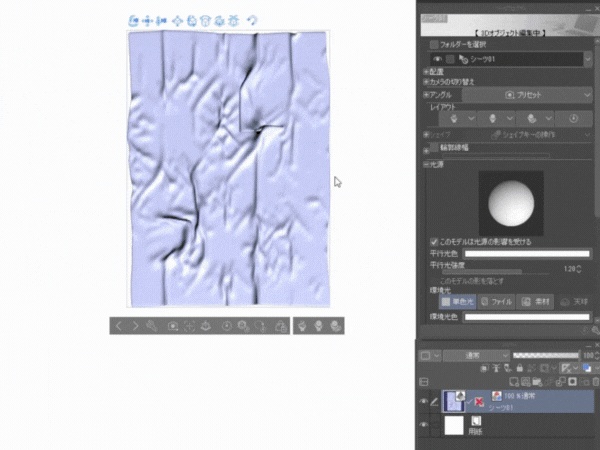Open the dropdown arrow beside the シーツ01 object list
Viewport: 600px width, 450px height.
[588, 59]
